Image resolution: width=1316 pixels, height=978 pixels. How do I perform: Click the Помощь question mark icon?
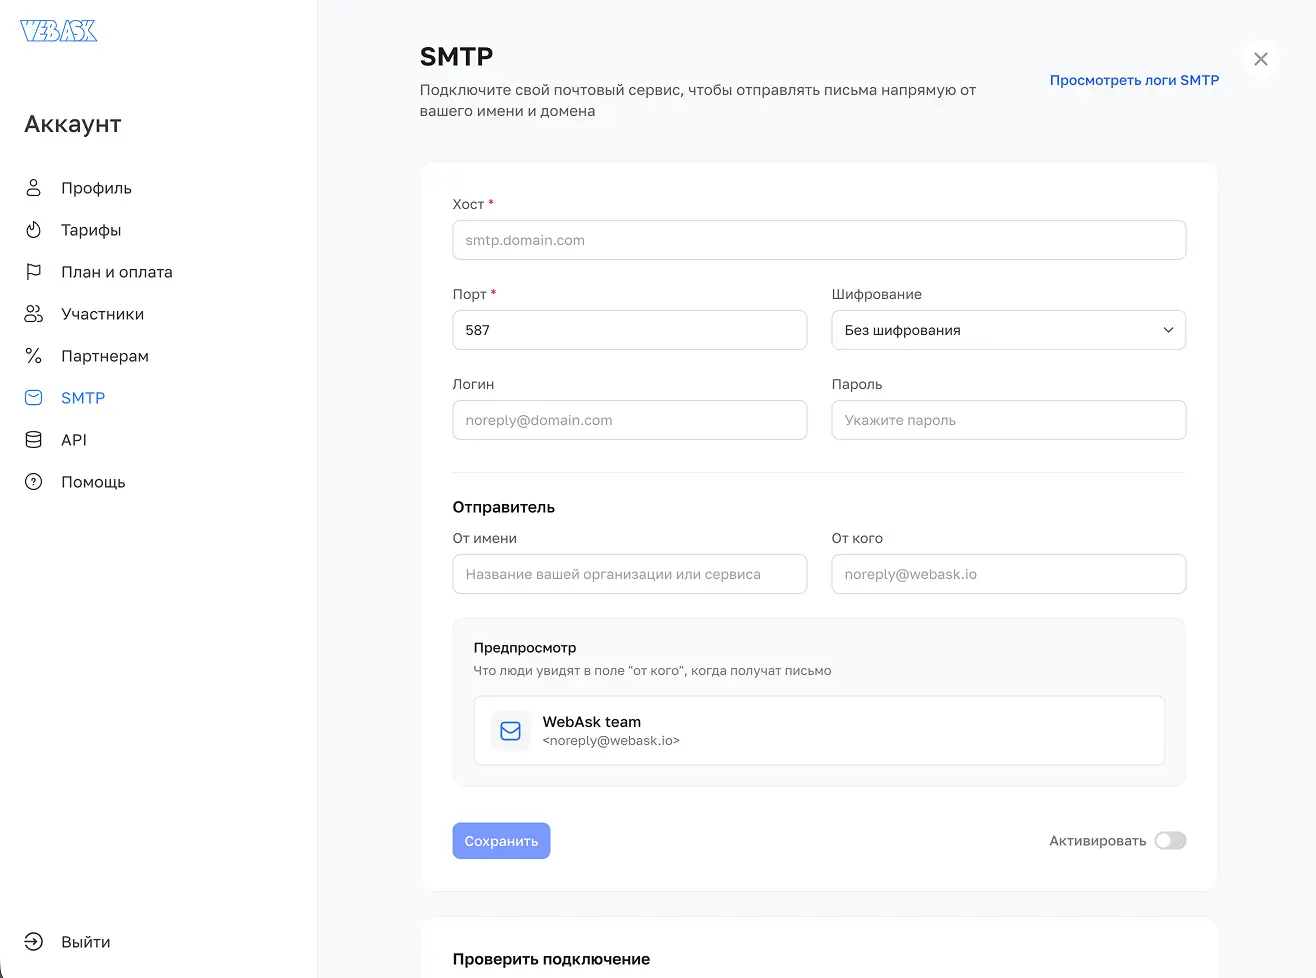tap(33, 482)
